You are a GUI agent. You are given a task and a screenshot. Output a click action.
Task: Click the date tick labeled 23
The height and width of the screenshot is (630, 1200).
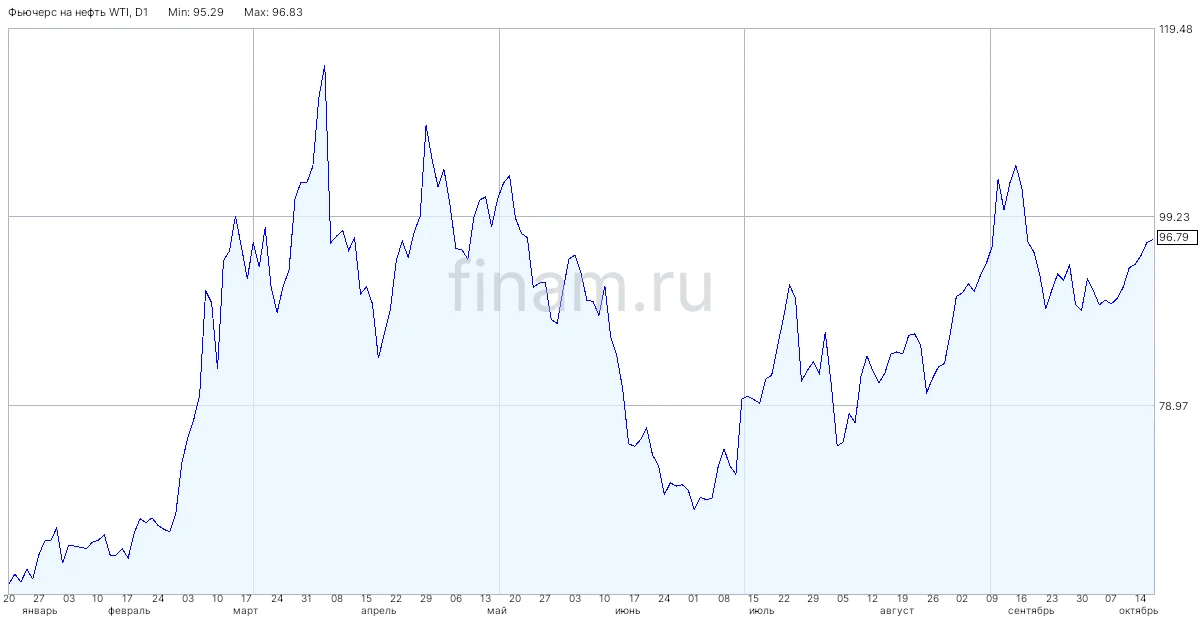1052,598
